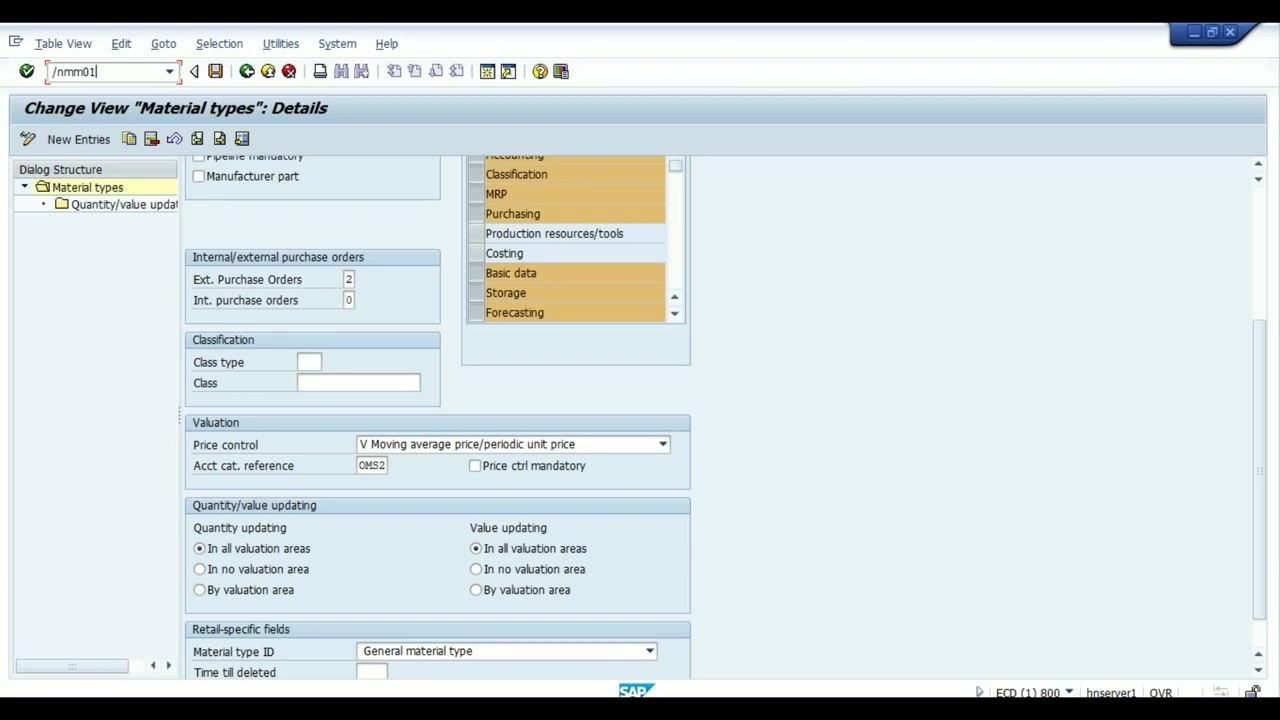Screen dimensions: 1280x720
Task: Go to Next Entry icon
Action: coord(220,139)
